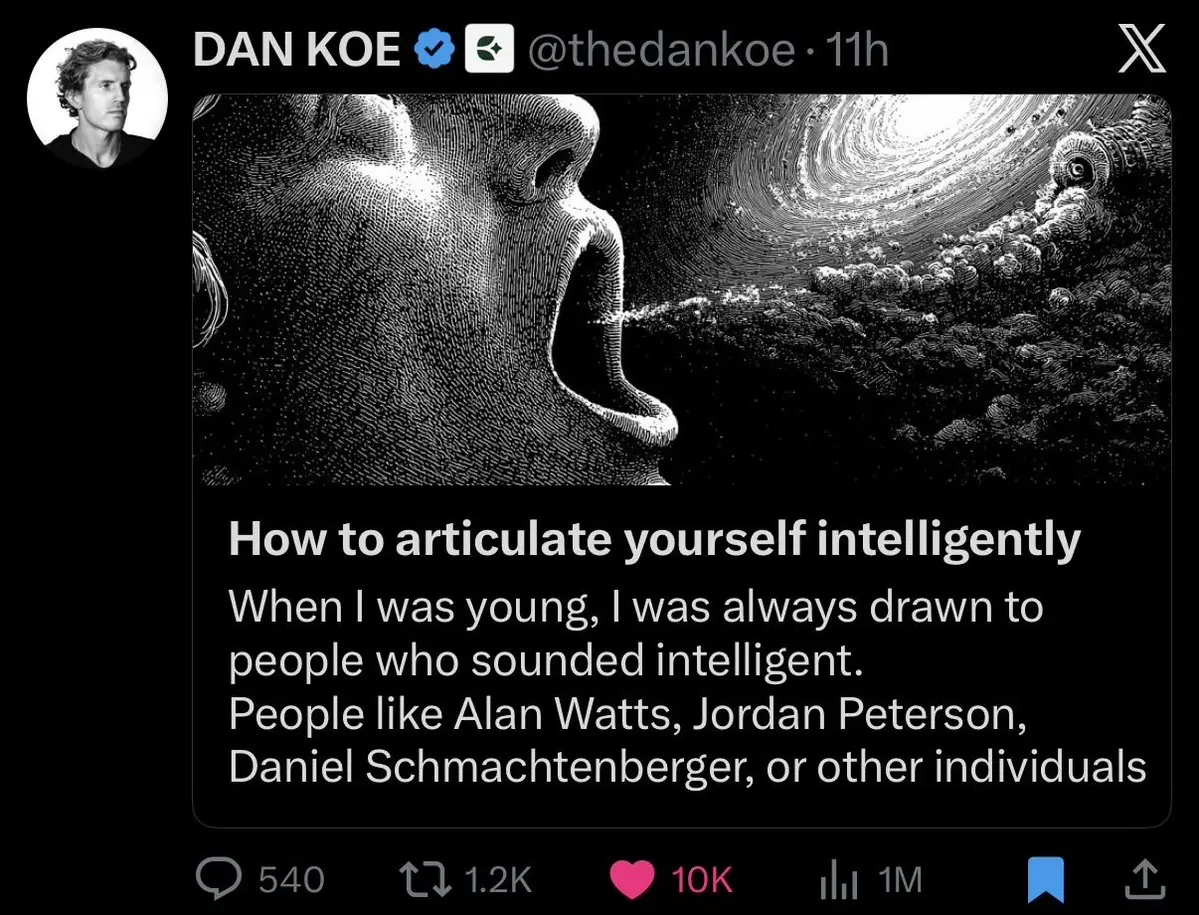Viewport: 1199px width, 915px height.
Task: Open the article's engraved face cover image
Action: pyautogui.click(x=681, y=290)
